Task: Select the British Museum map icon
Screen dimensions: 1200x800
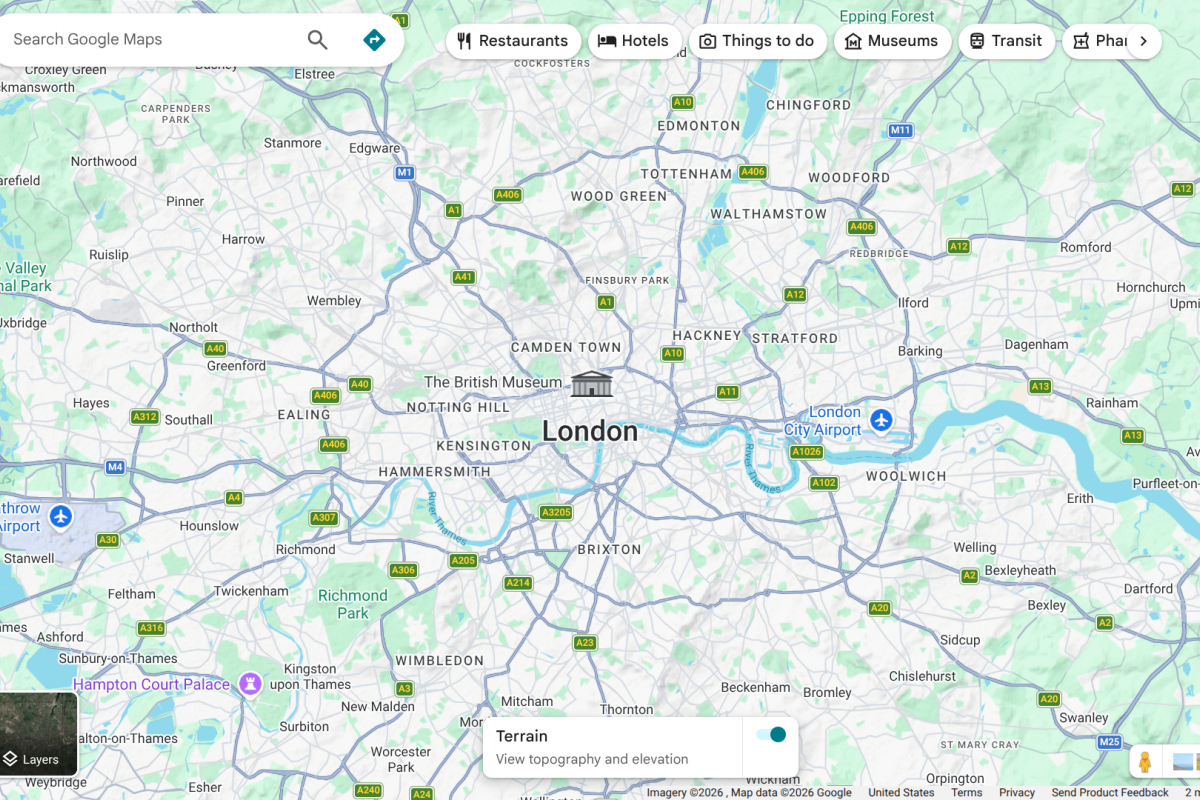Action: coord(591,383)
